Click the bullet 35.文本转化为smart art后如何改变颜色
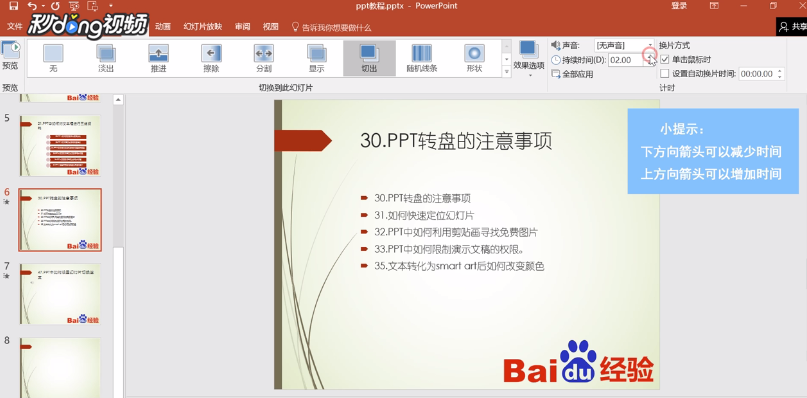The image size is (807, 398). 459,266
